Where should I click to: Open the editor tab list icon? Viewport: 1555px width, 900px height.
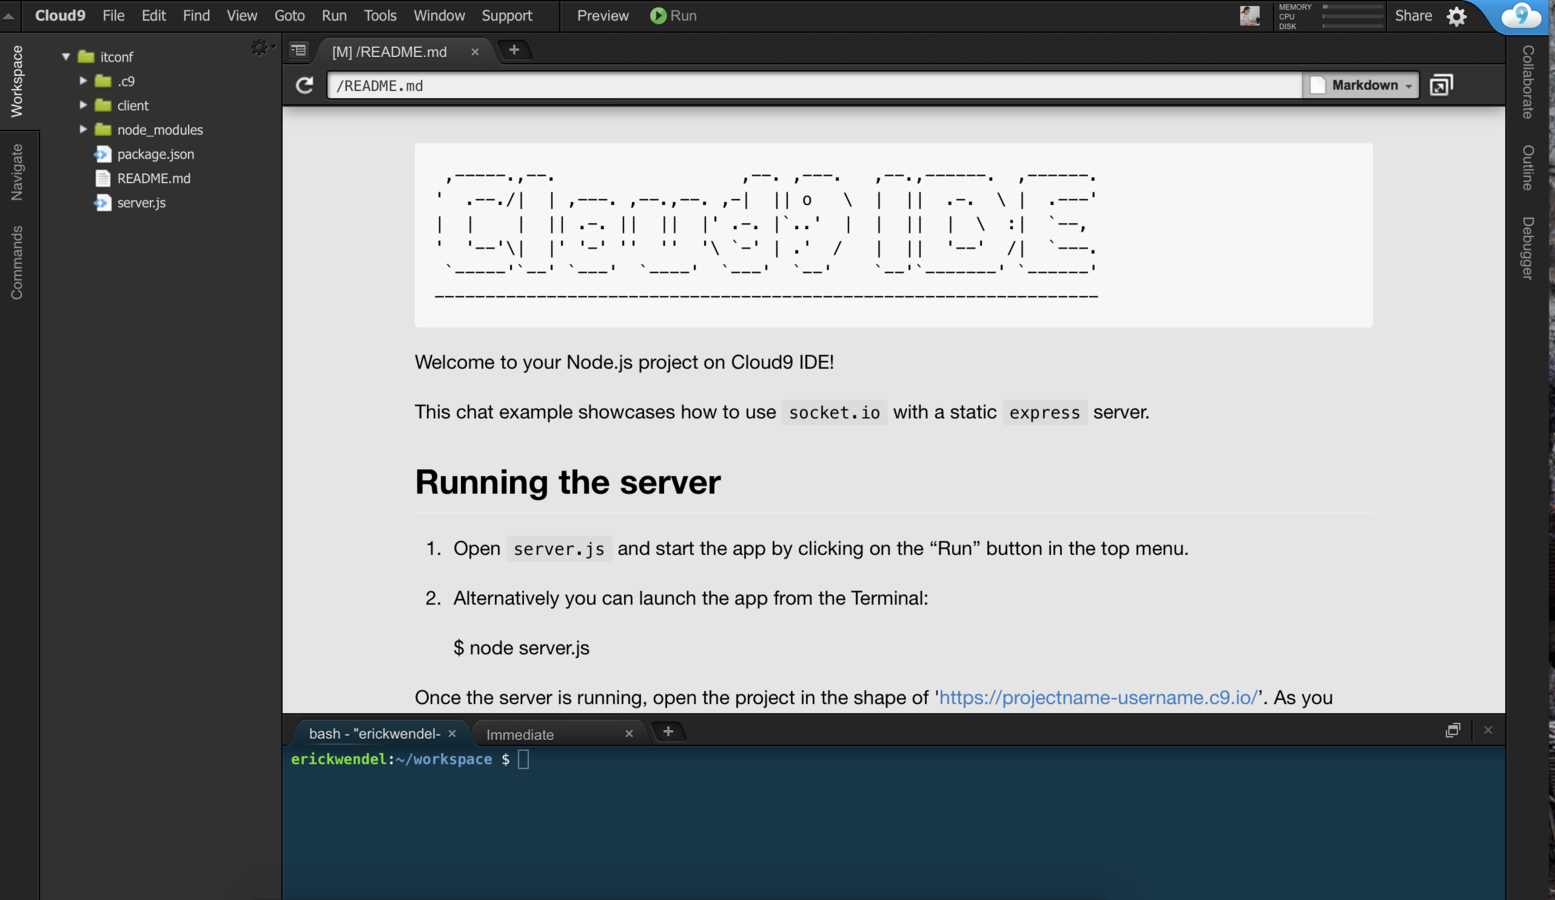pos(298,50)
